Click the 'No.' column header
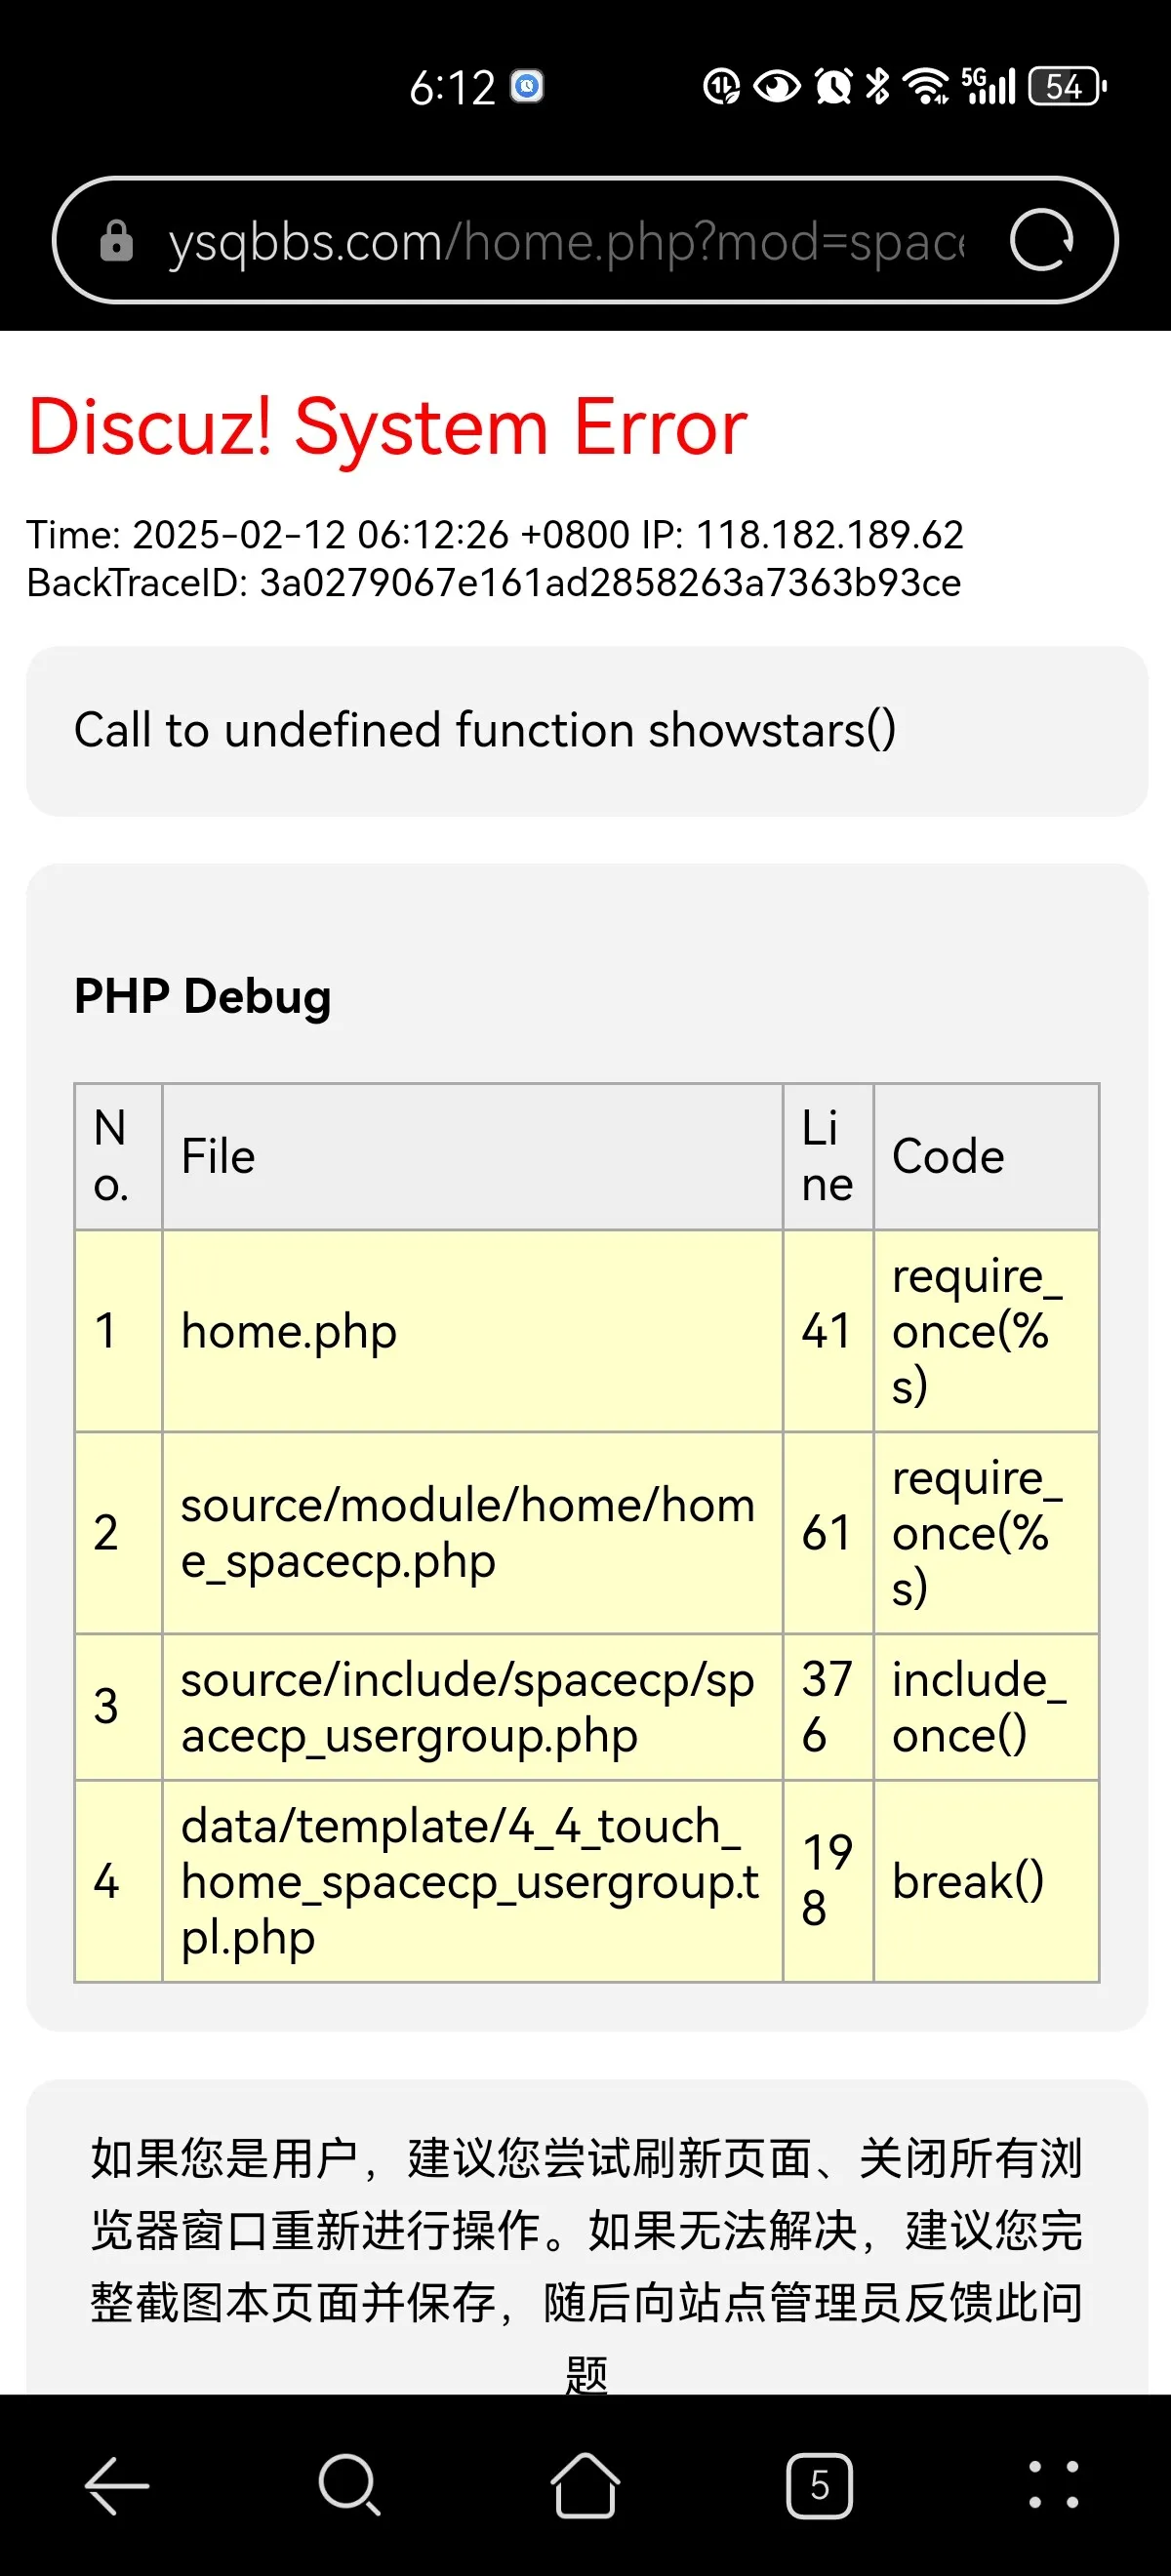Viewport: 1171px width, 2576px height. [x=119, y=1157]
